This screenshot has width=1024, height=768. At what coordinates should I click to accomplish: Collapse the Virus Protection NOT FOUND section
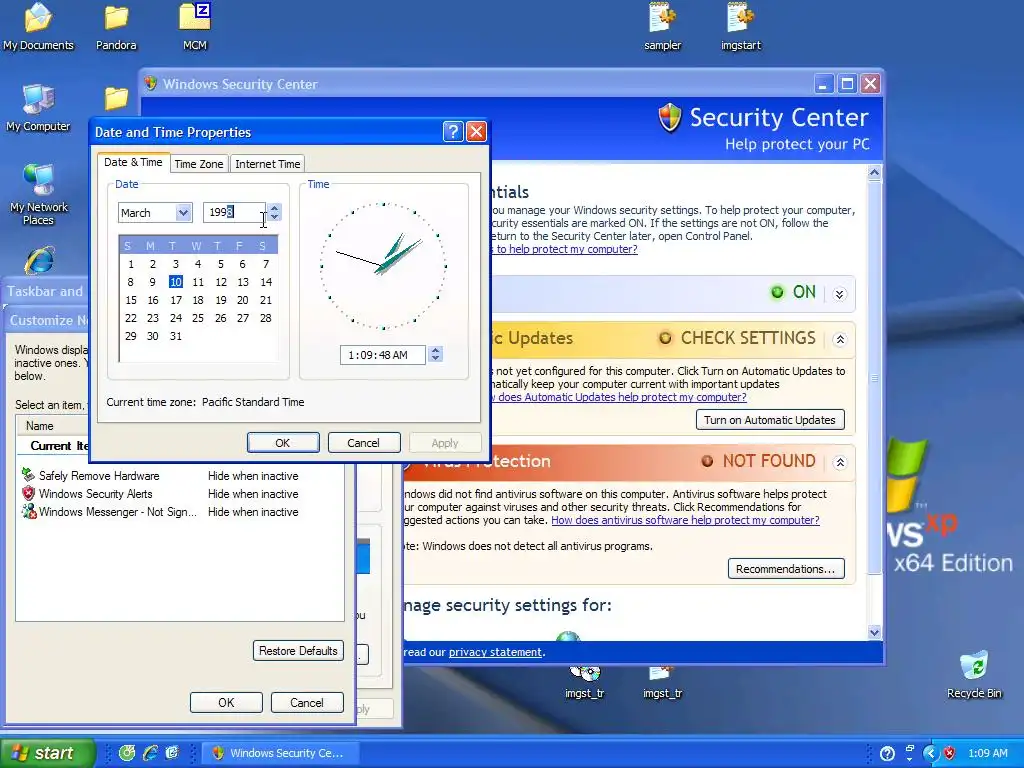(x=840, y=462)
